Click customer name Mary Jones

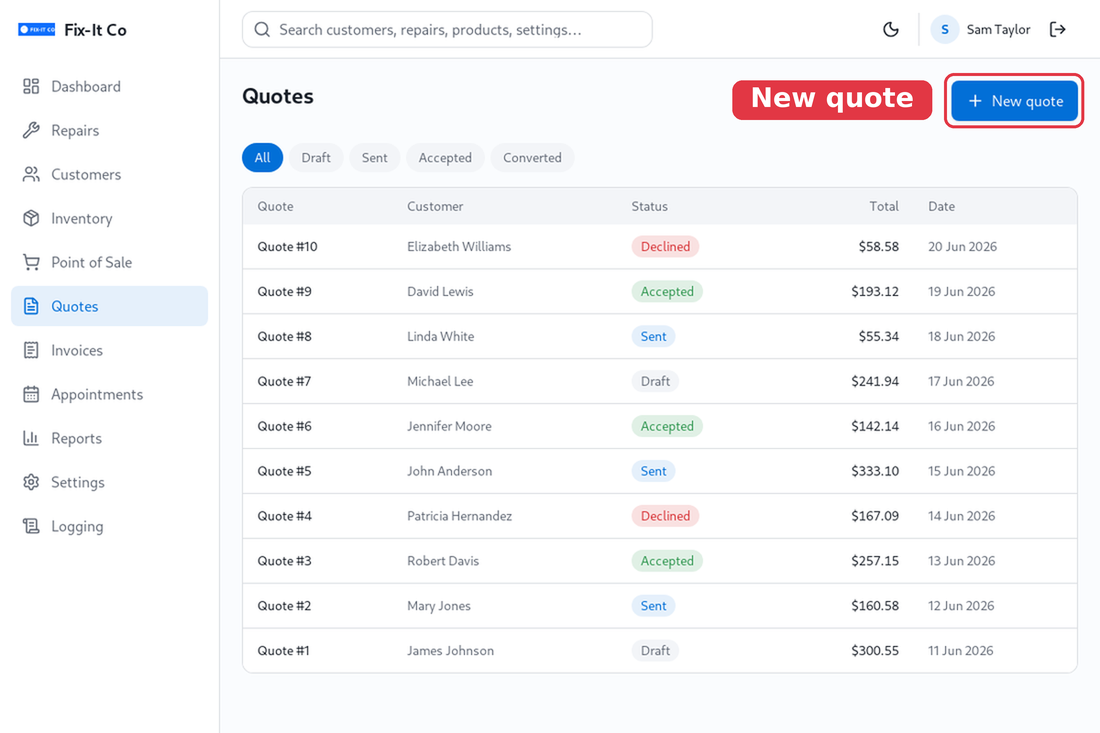tap(439, 606)
